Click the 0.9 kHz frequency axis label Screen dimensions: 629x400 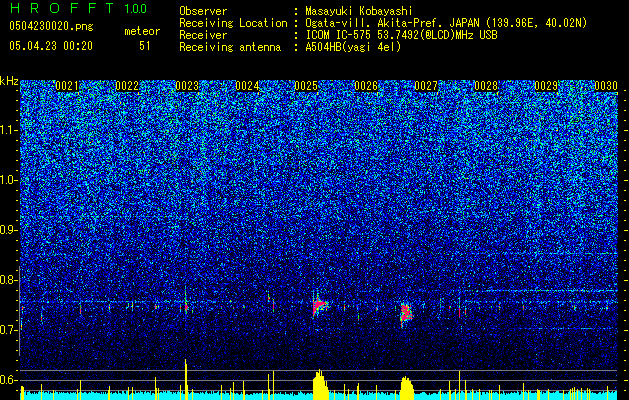coord(9,230)
